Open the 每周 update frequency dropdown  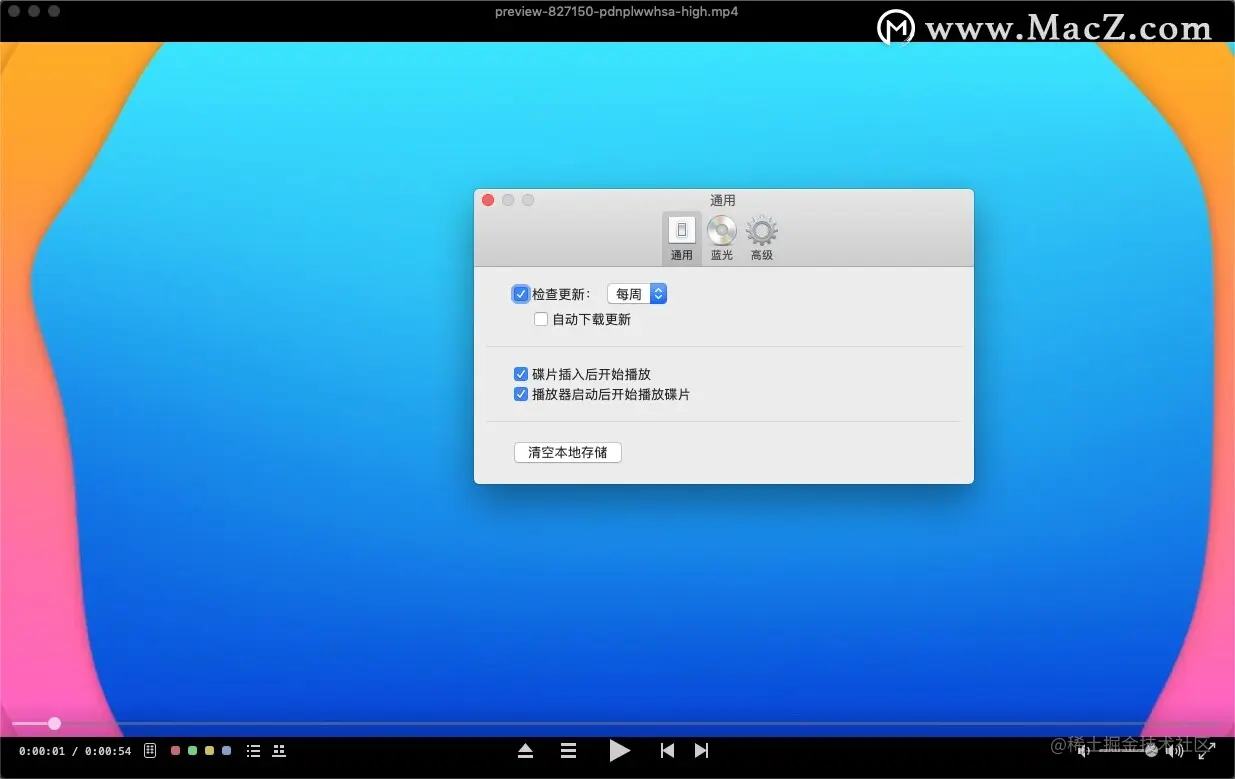pyautogui.click(x=637, y=294)
